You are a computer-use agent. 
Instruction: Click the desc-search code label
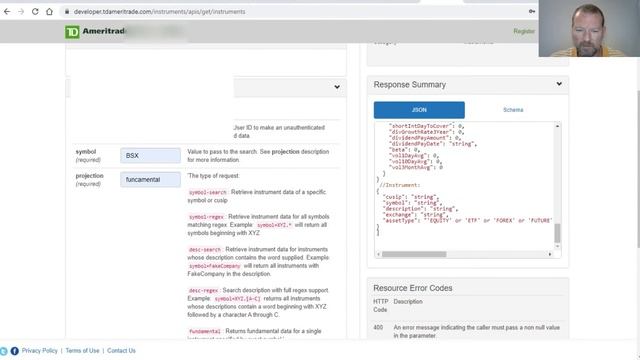[x=205, y=249]
